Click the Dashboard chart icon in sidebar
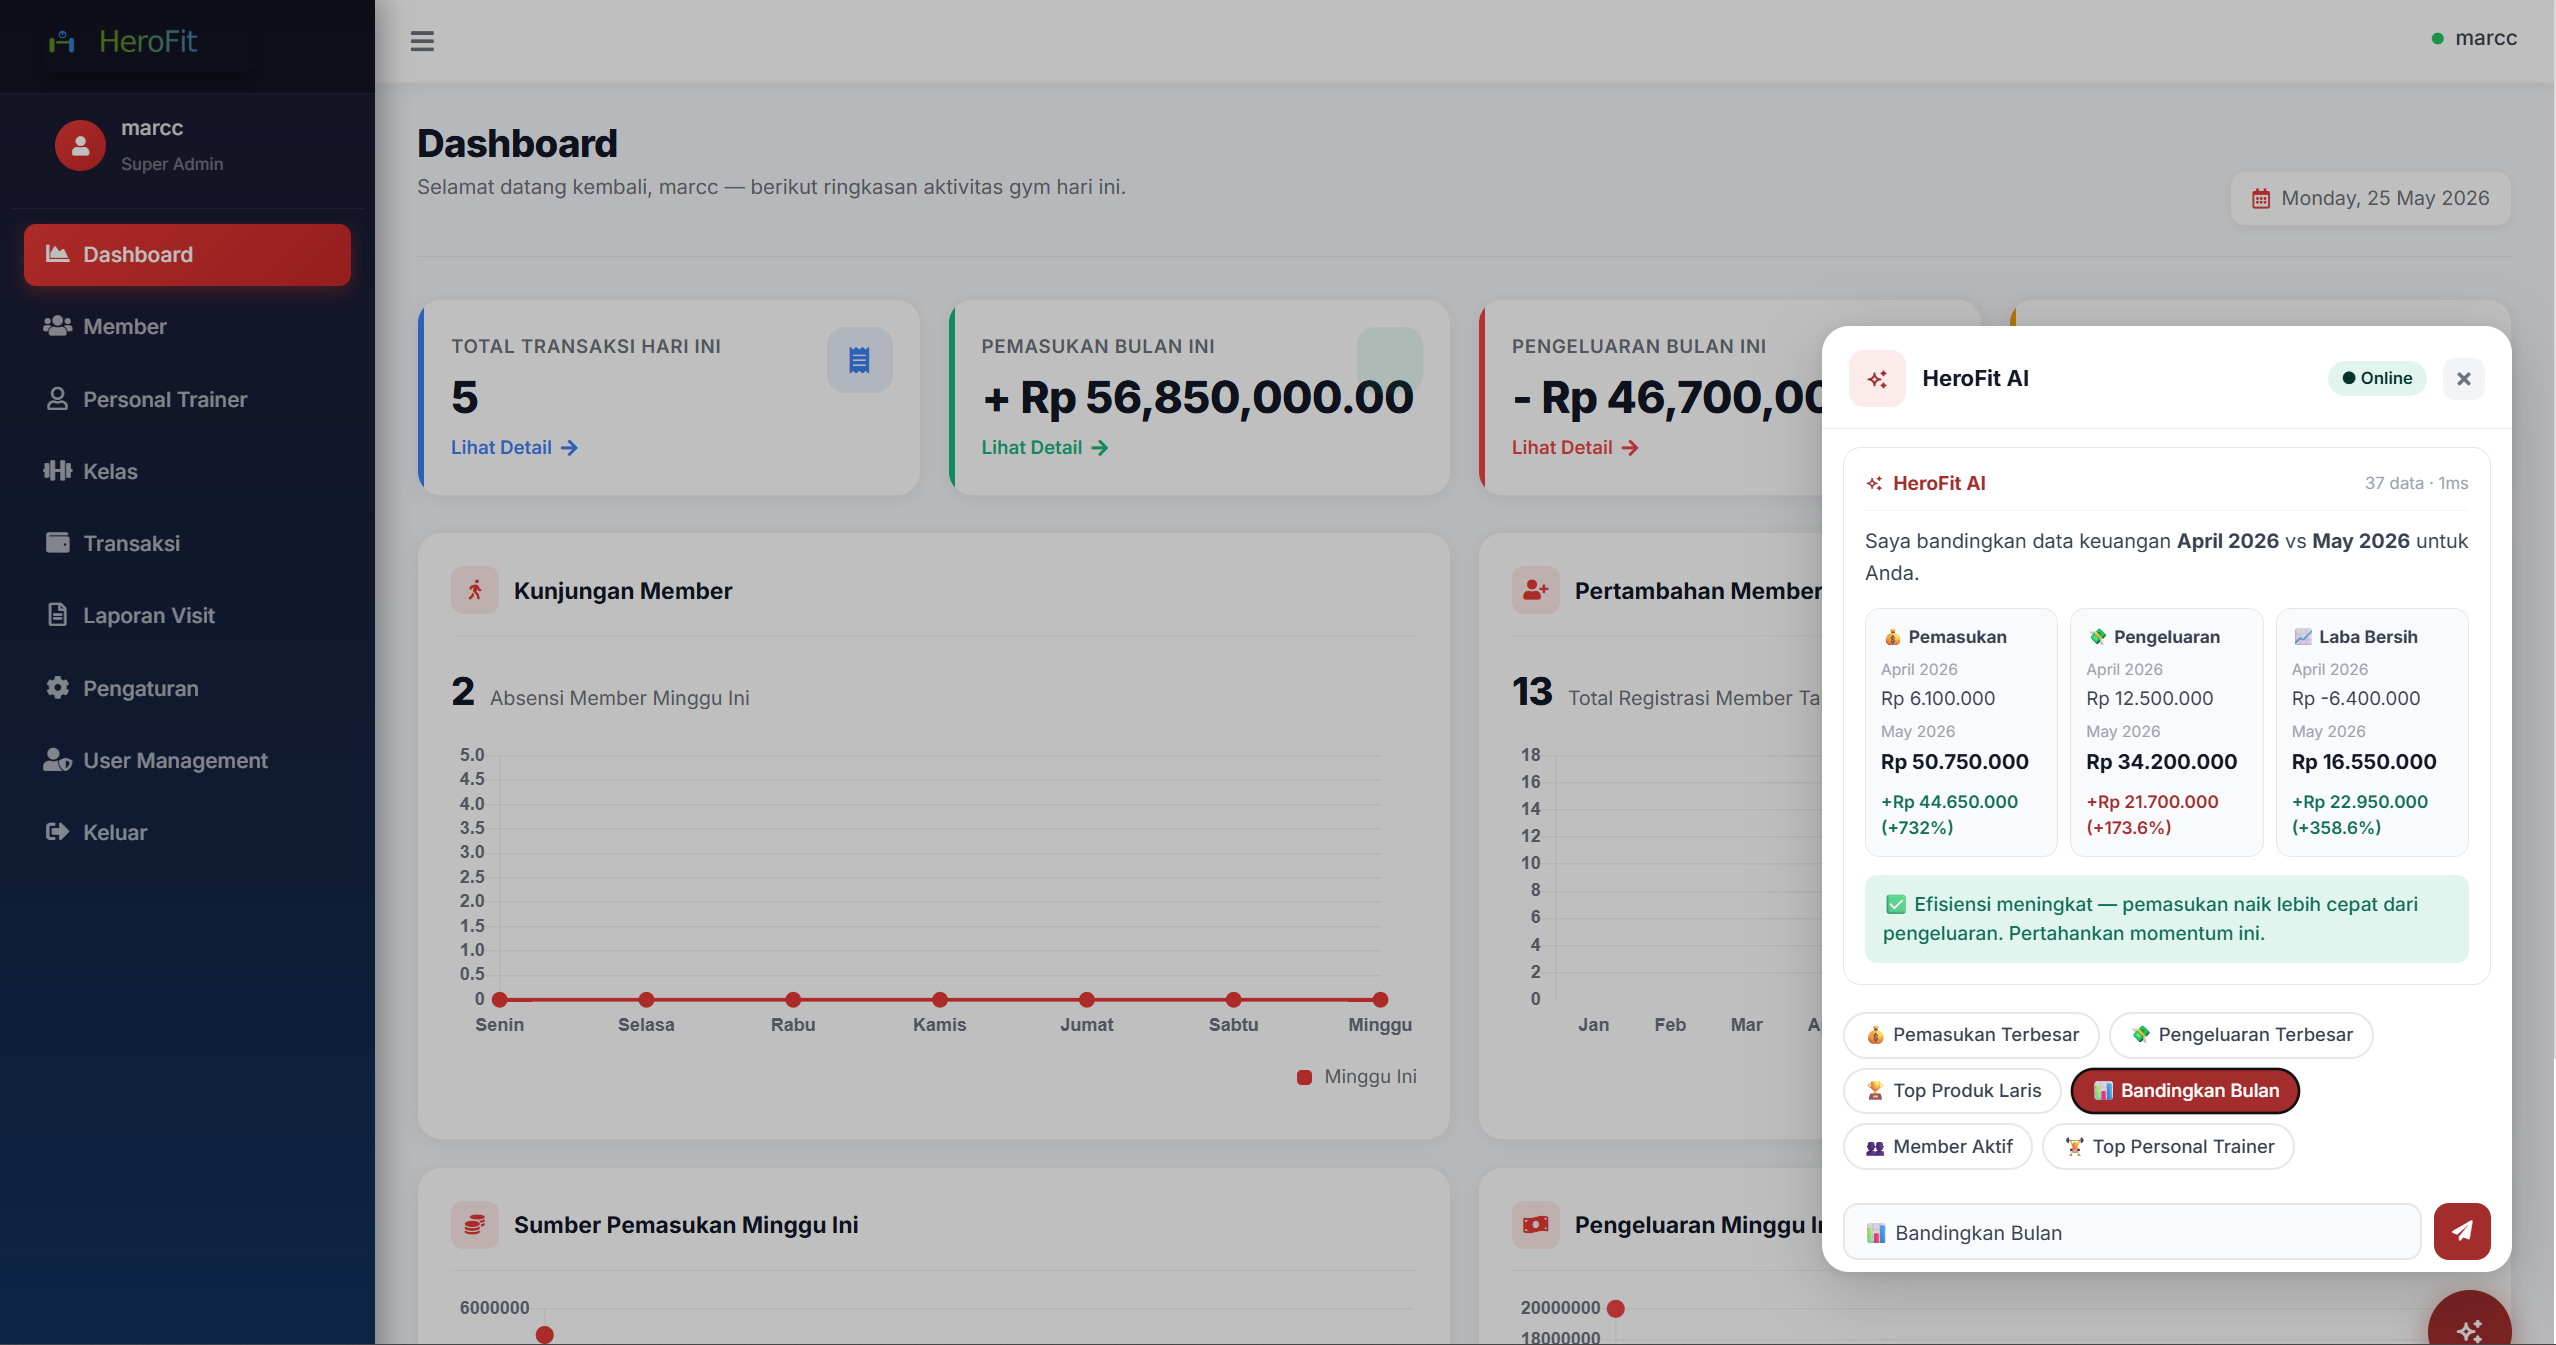 (x=57, y=254)
